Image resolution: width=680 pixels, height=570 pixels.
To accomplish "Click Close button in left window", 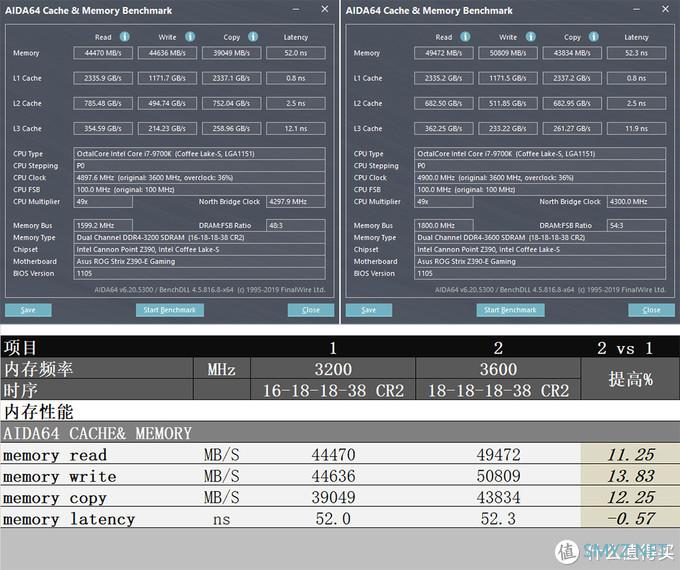I will [x=311, y=310].
